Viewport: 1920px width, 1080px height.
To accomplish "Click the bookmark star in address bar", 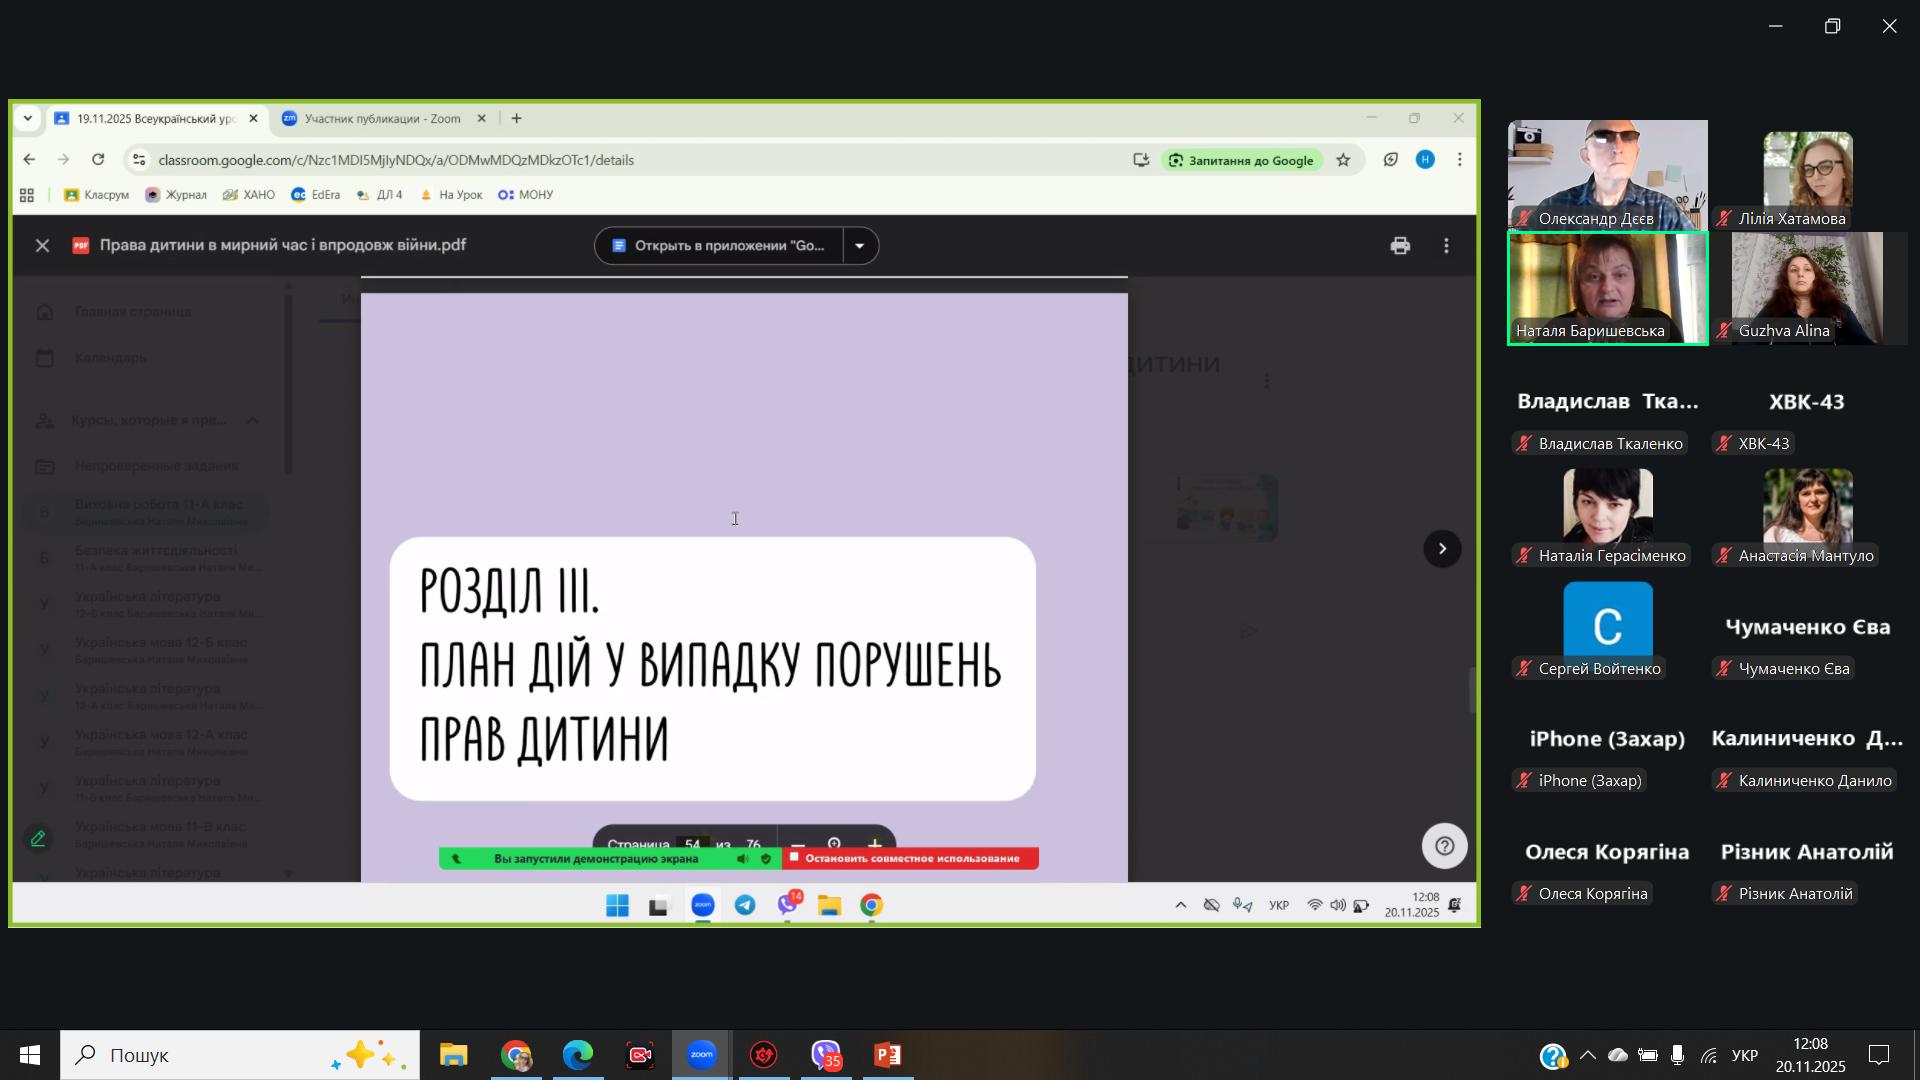I will [x=1343, y=160].
